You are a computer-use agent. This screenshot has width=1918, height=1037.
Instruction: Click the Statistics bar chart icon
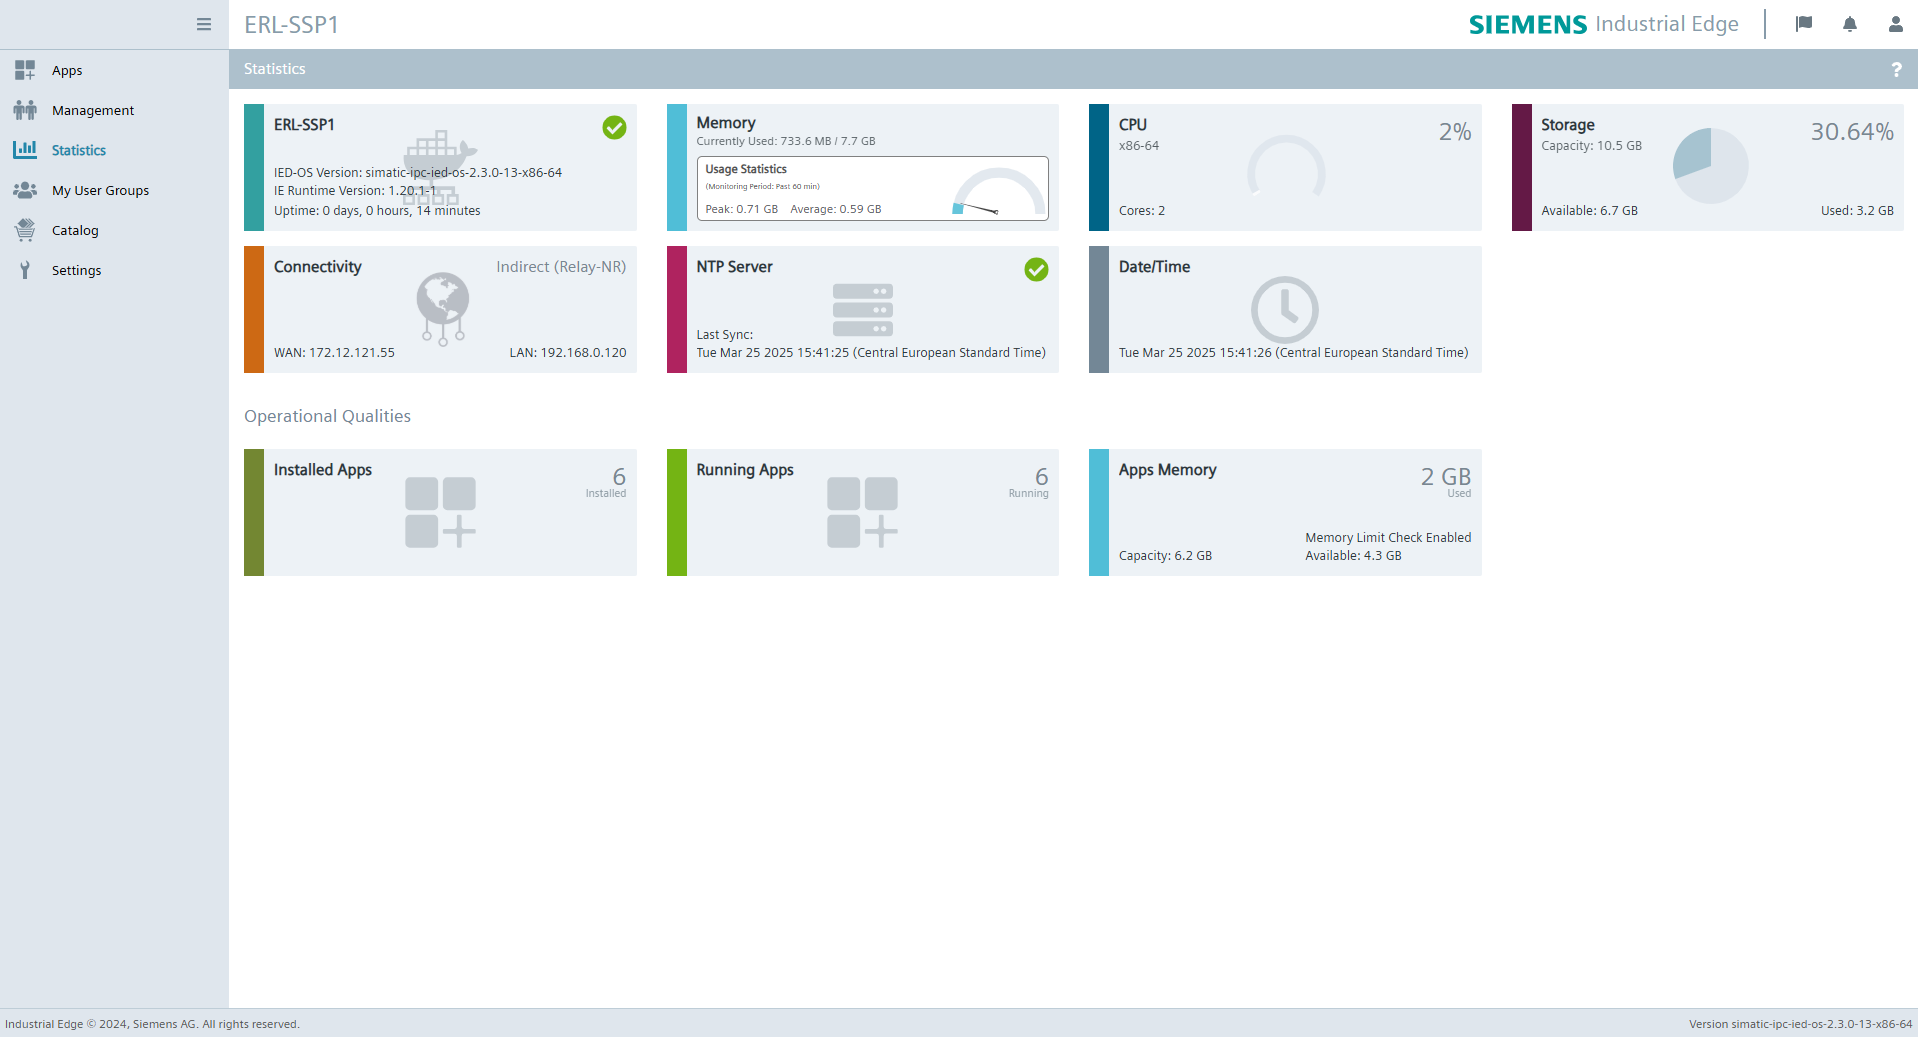click(x=25, y=150)
